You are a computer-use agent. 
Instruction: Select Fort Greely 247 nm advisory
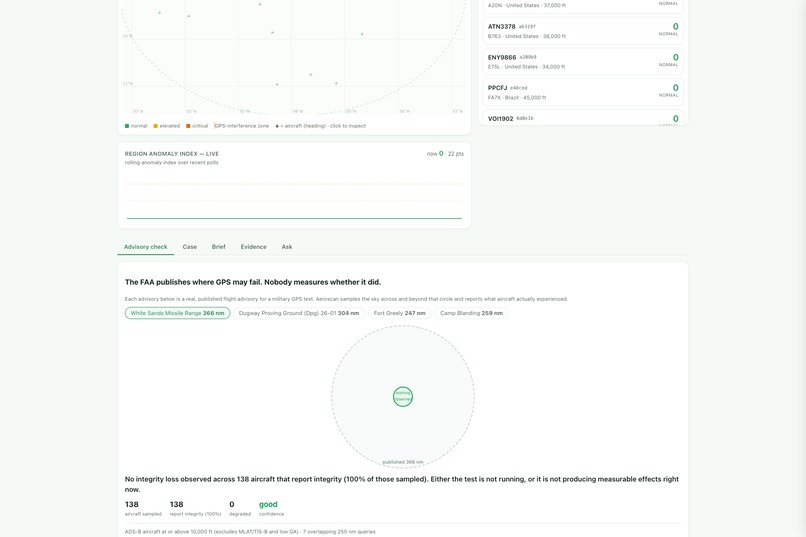tap(399, 313)
